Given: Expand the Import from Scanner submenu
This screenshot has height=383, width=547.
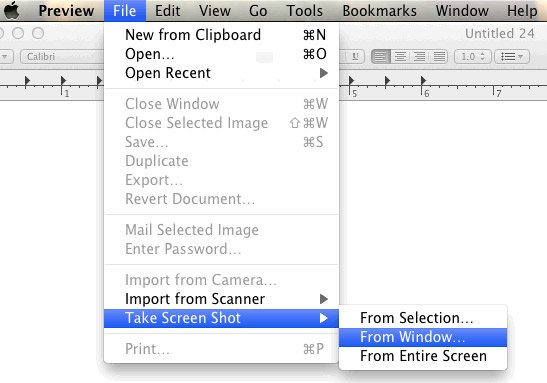Looking at the screenshot, I should 222,299.
